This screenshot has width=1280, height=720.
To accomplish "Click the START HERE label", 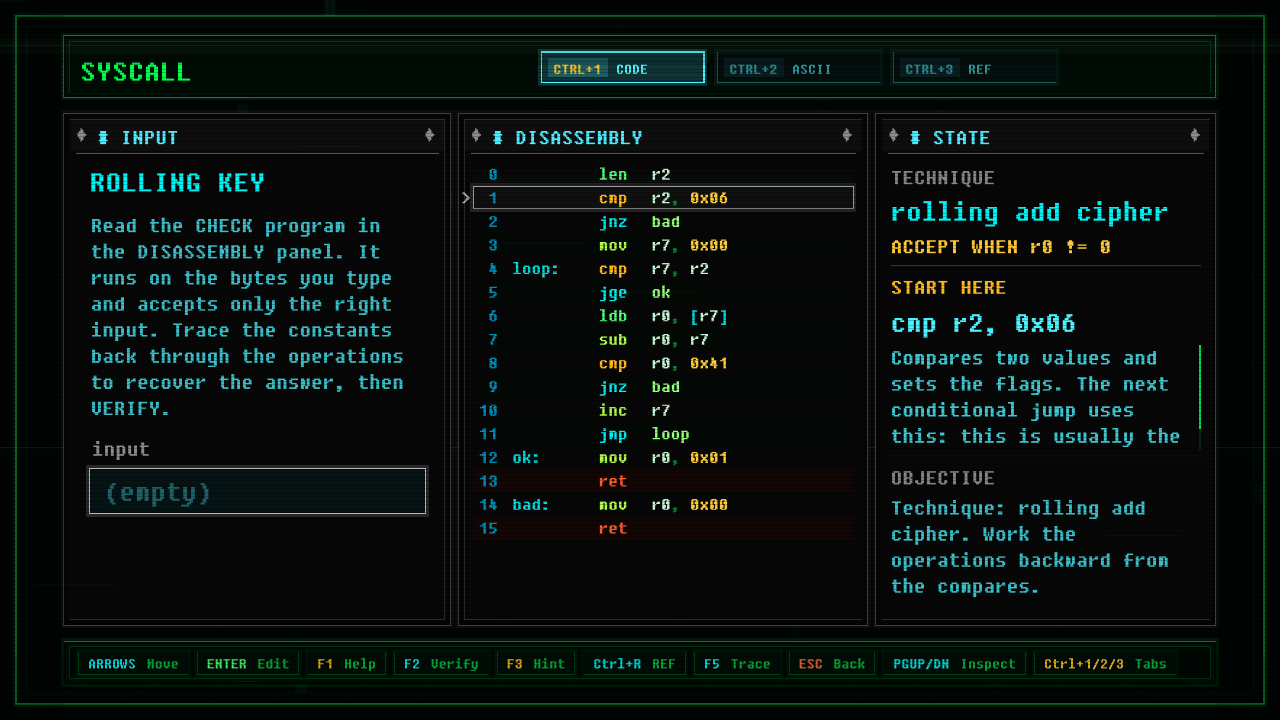I will [x=948, y=288].
